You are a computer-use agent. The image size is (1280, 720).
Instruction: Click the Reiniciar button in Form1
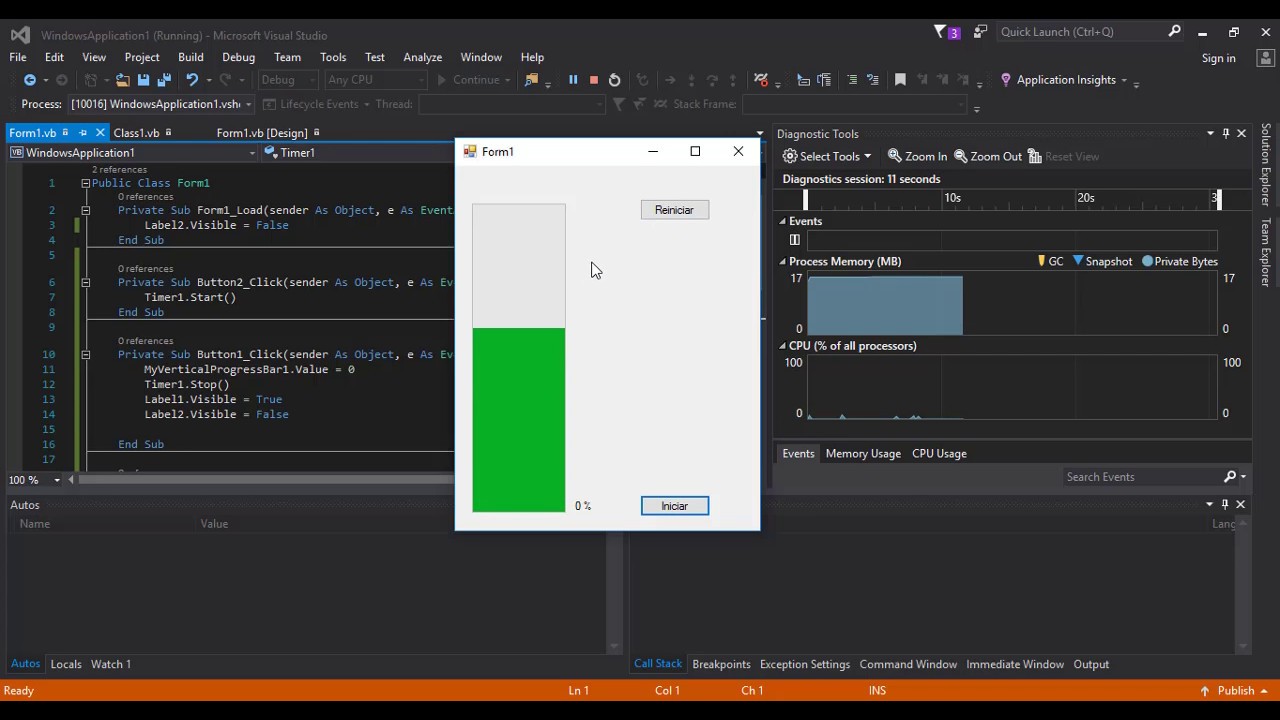675,210
